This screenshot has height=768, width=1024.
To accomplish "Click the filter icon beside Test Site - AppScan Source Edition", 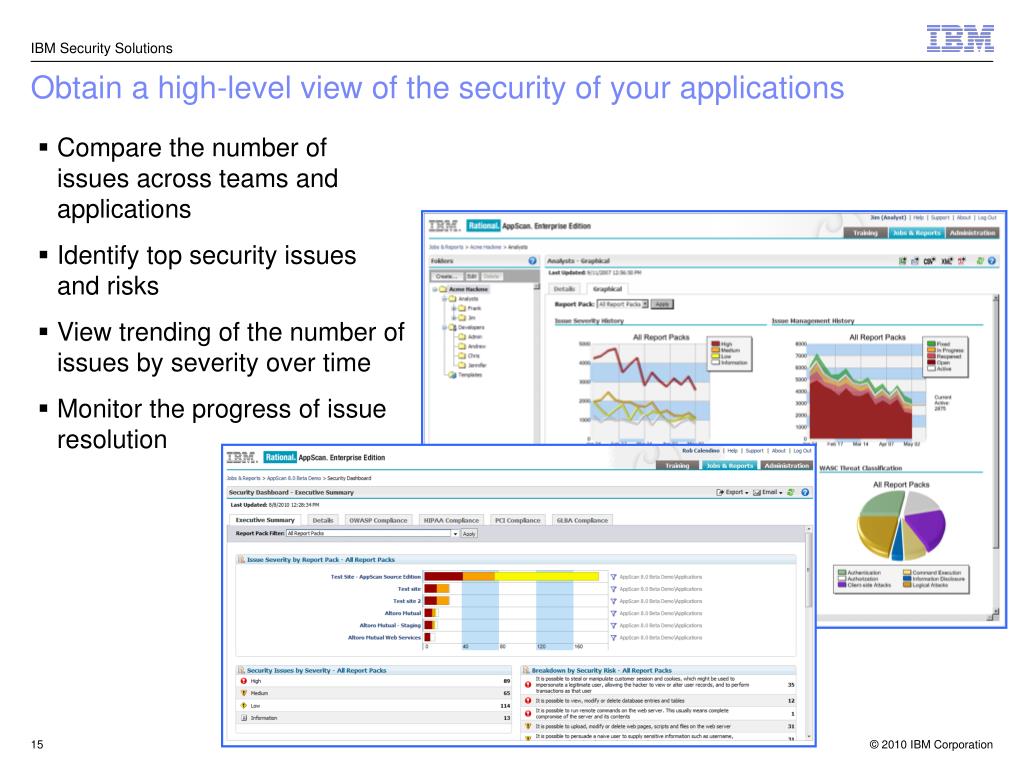I will (613, 577).
